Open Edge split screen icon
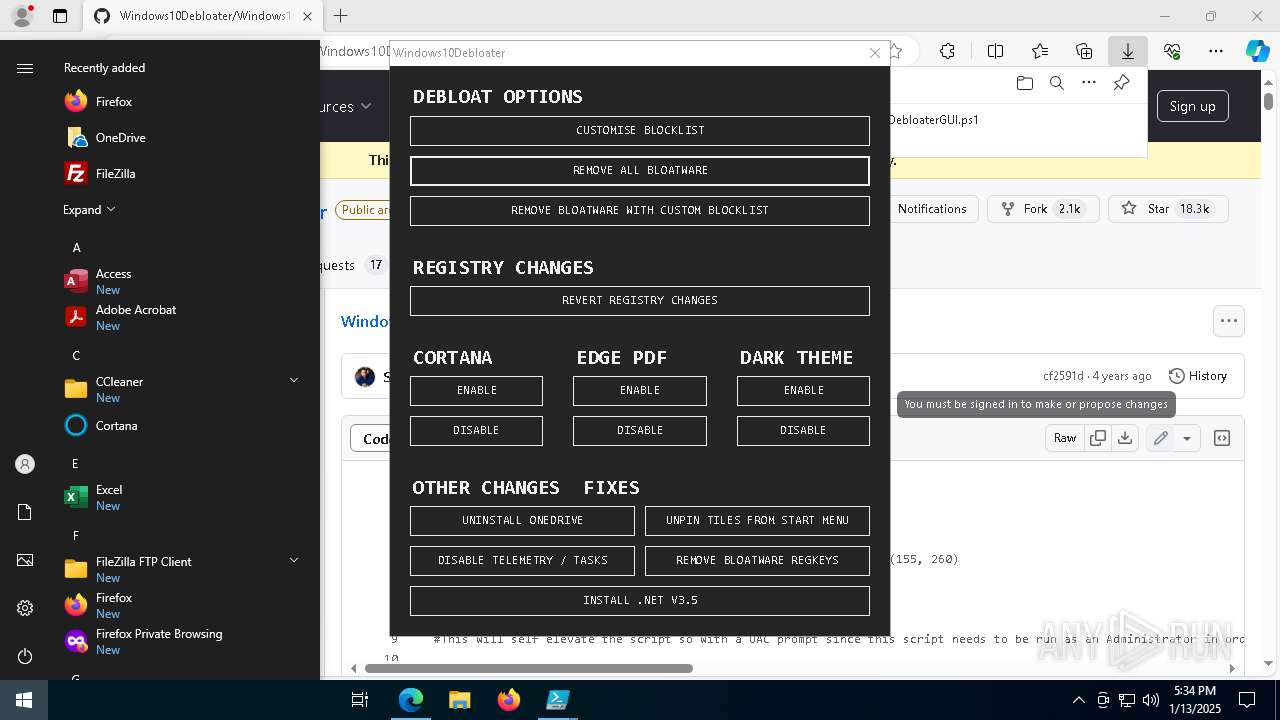The height and width of the screenshot is (720, 1280). click(995, 51)
